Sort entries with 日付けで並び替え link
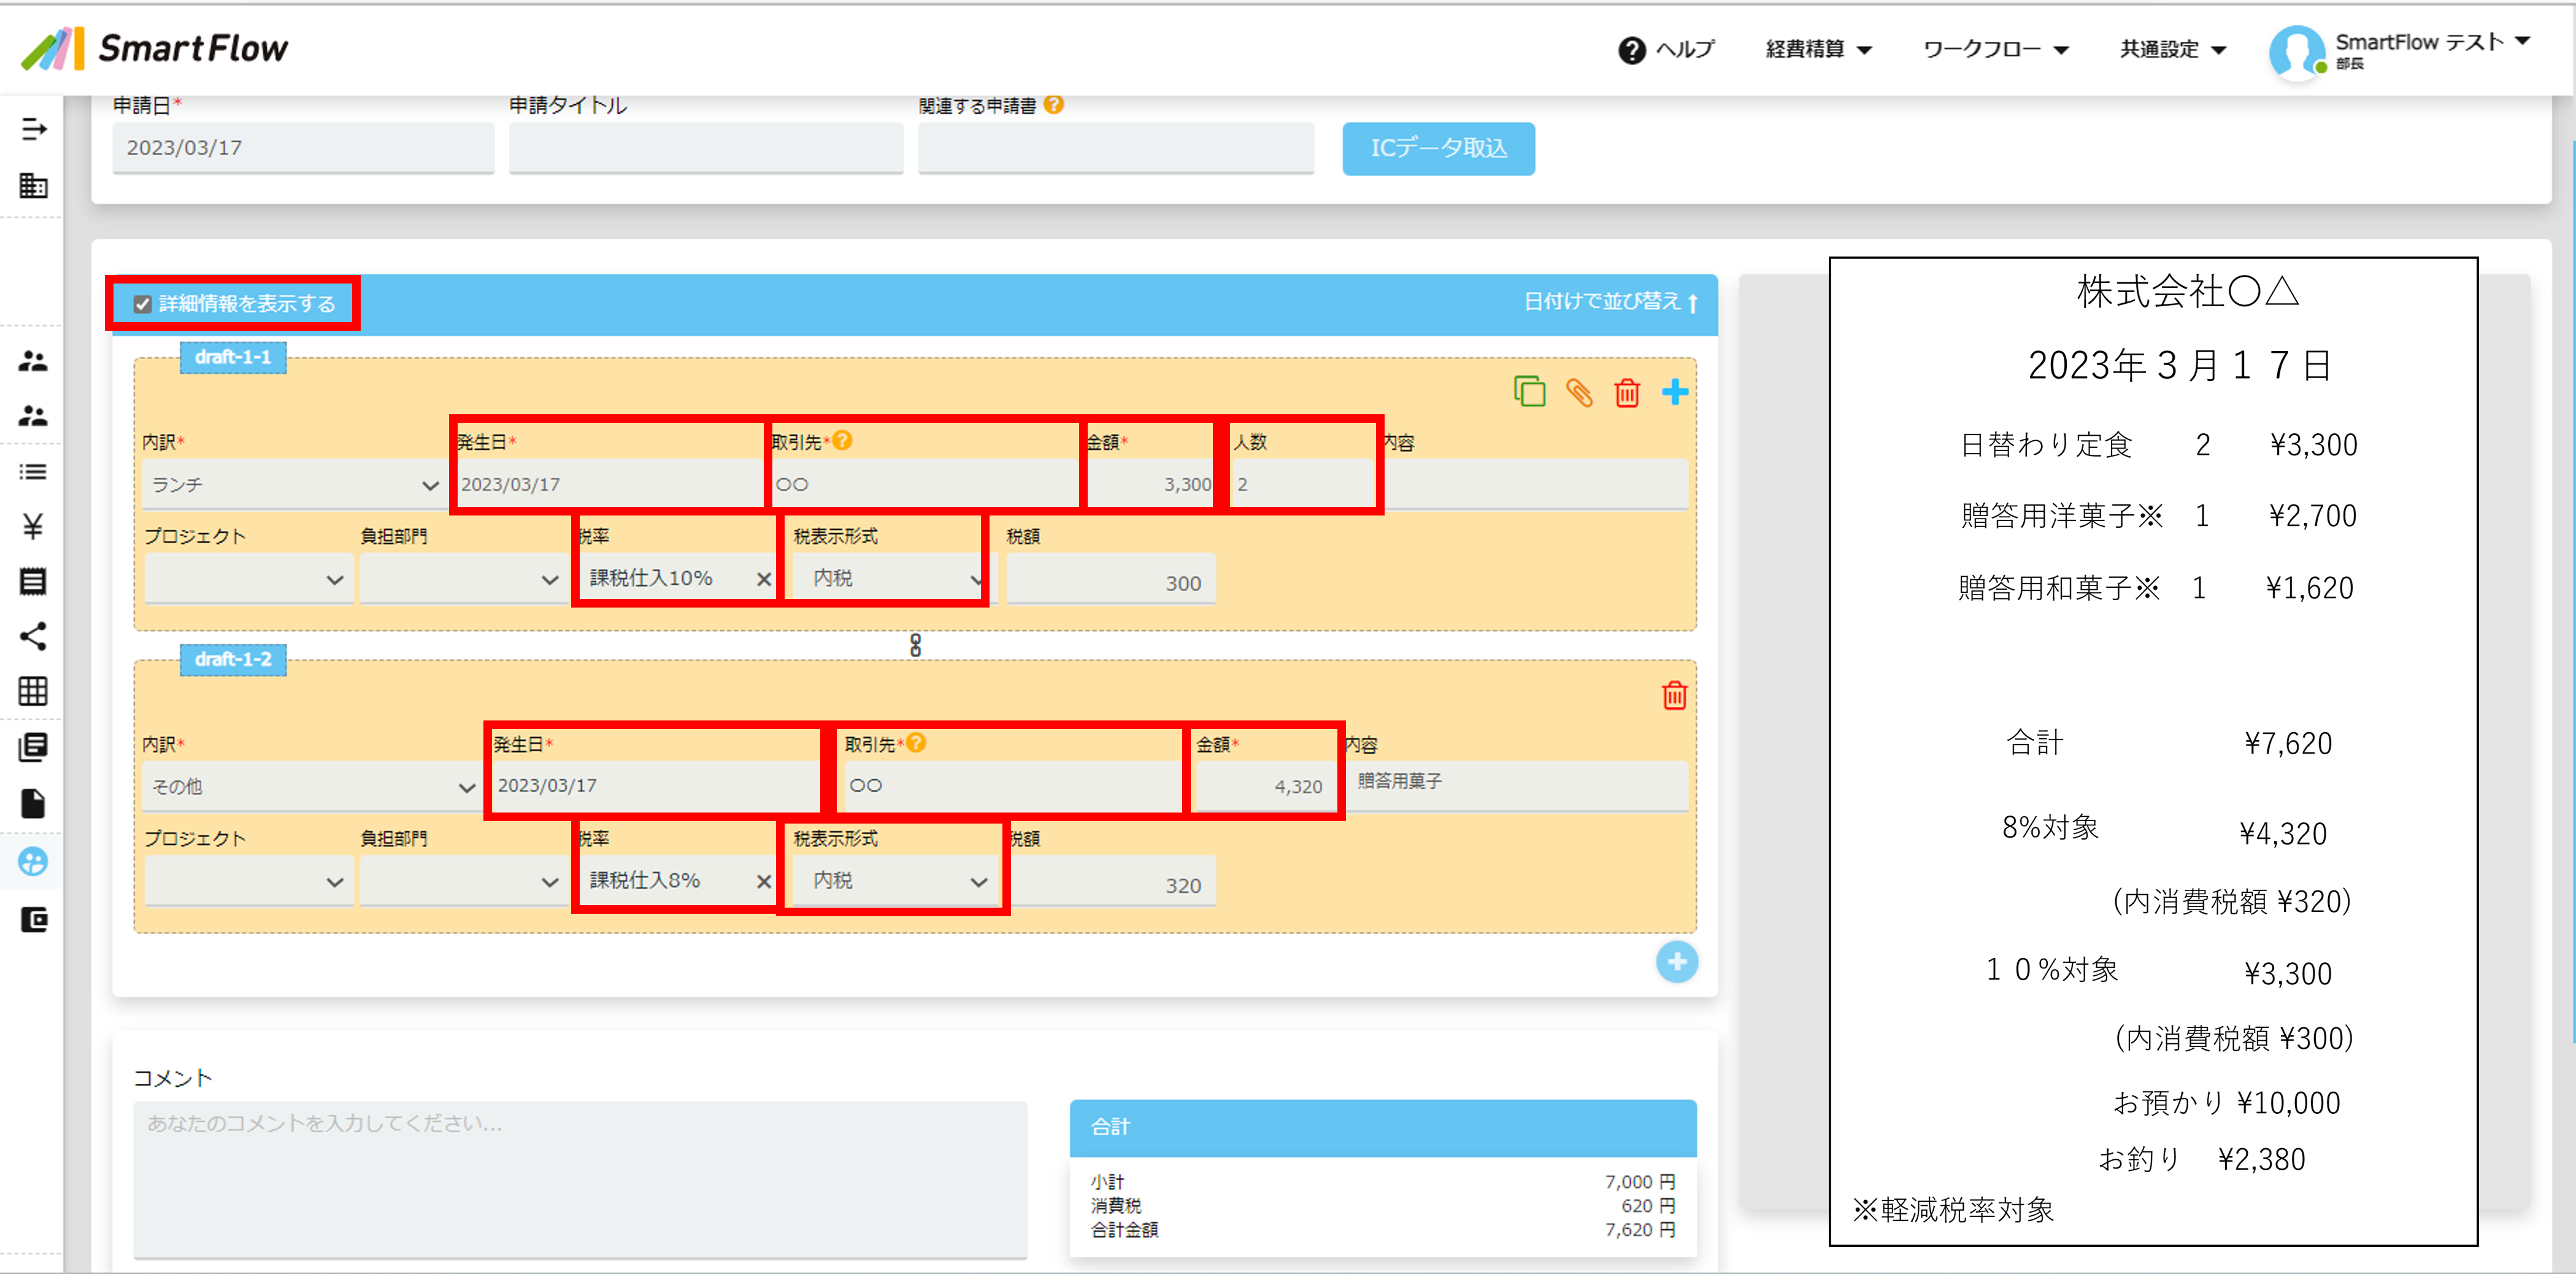This screenshot has height=1274, width=2576. pos(1609,302)
